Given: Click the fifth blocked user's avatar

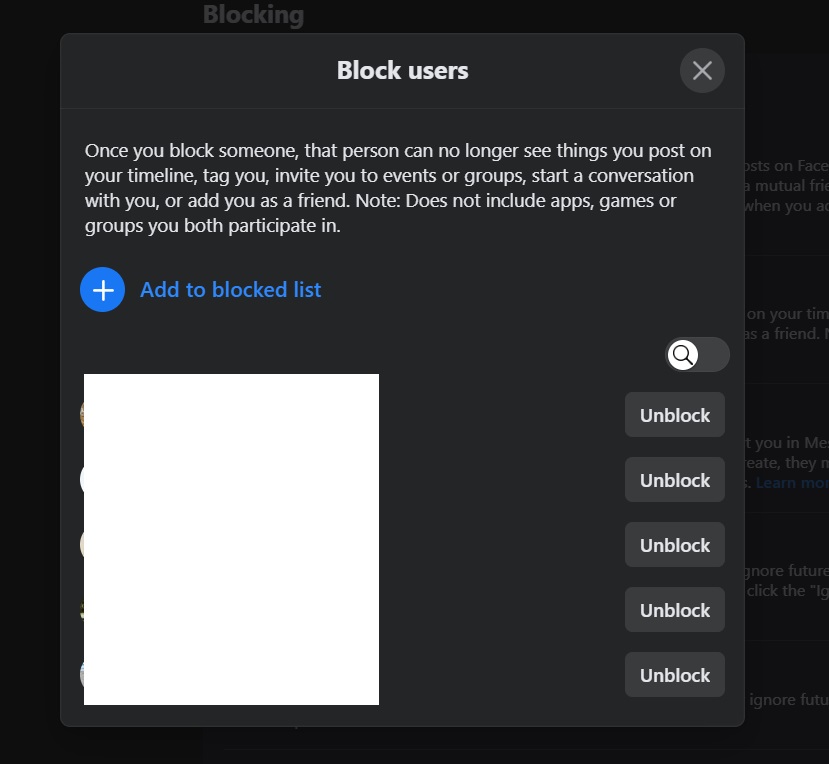Looking at the screenshot, I should click(x=88, y=674).
